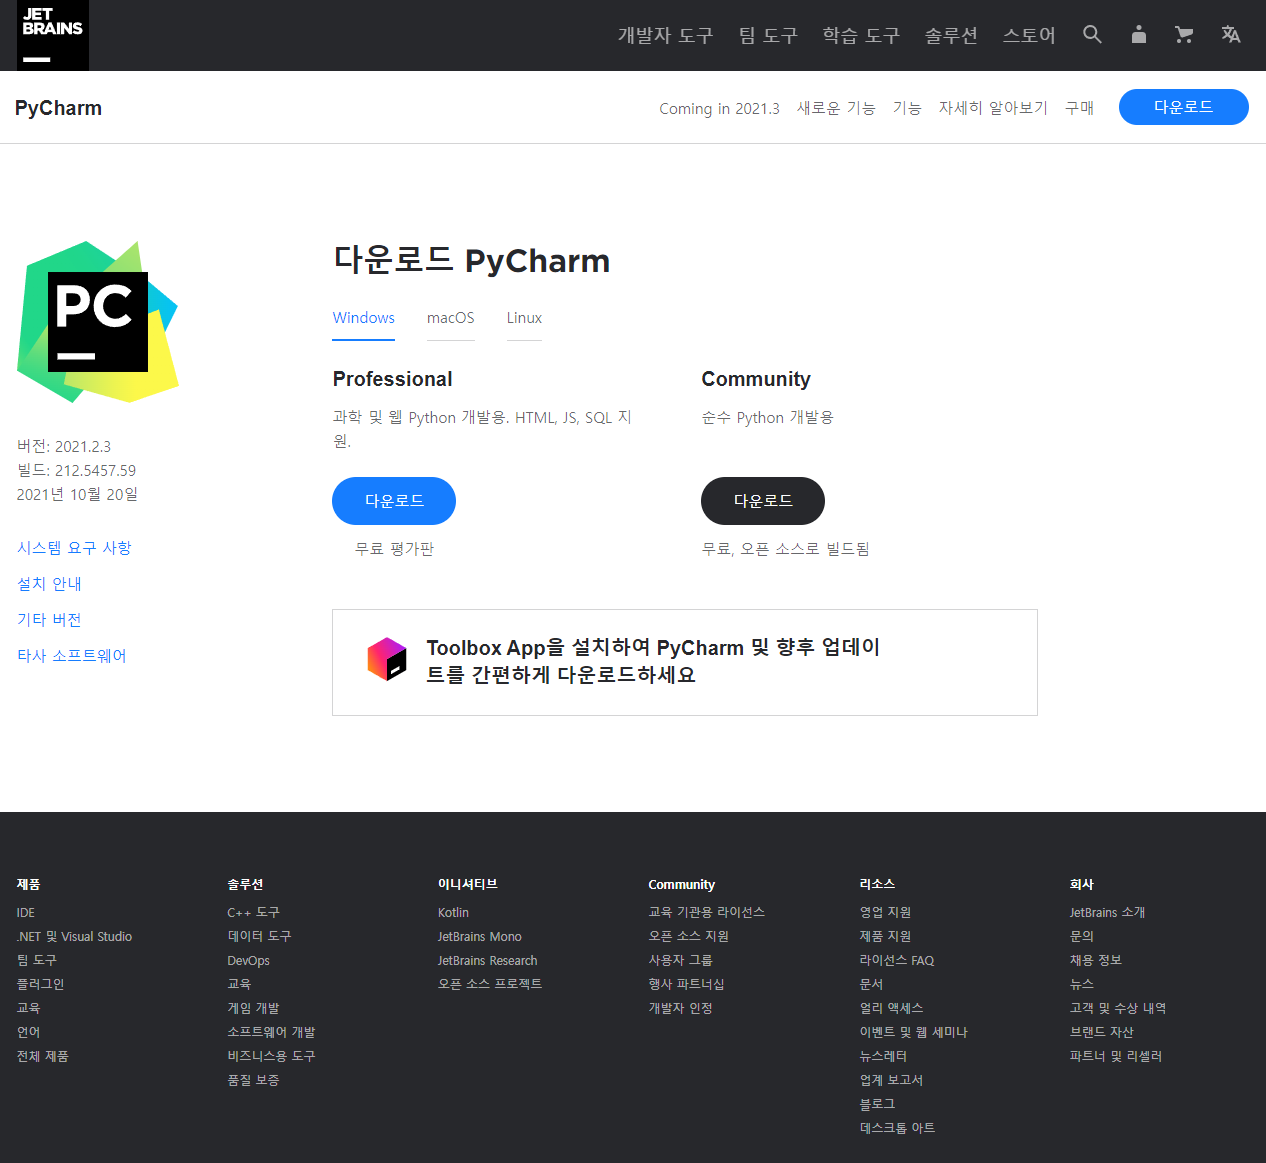
Task: Open footer JetBrains 소개 link
Action: pyautogui.click(x=1108, y=913)
